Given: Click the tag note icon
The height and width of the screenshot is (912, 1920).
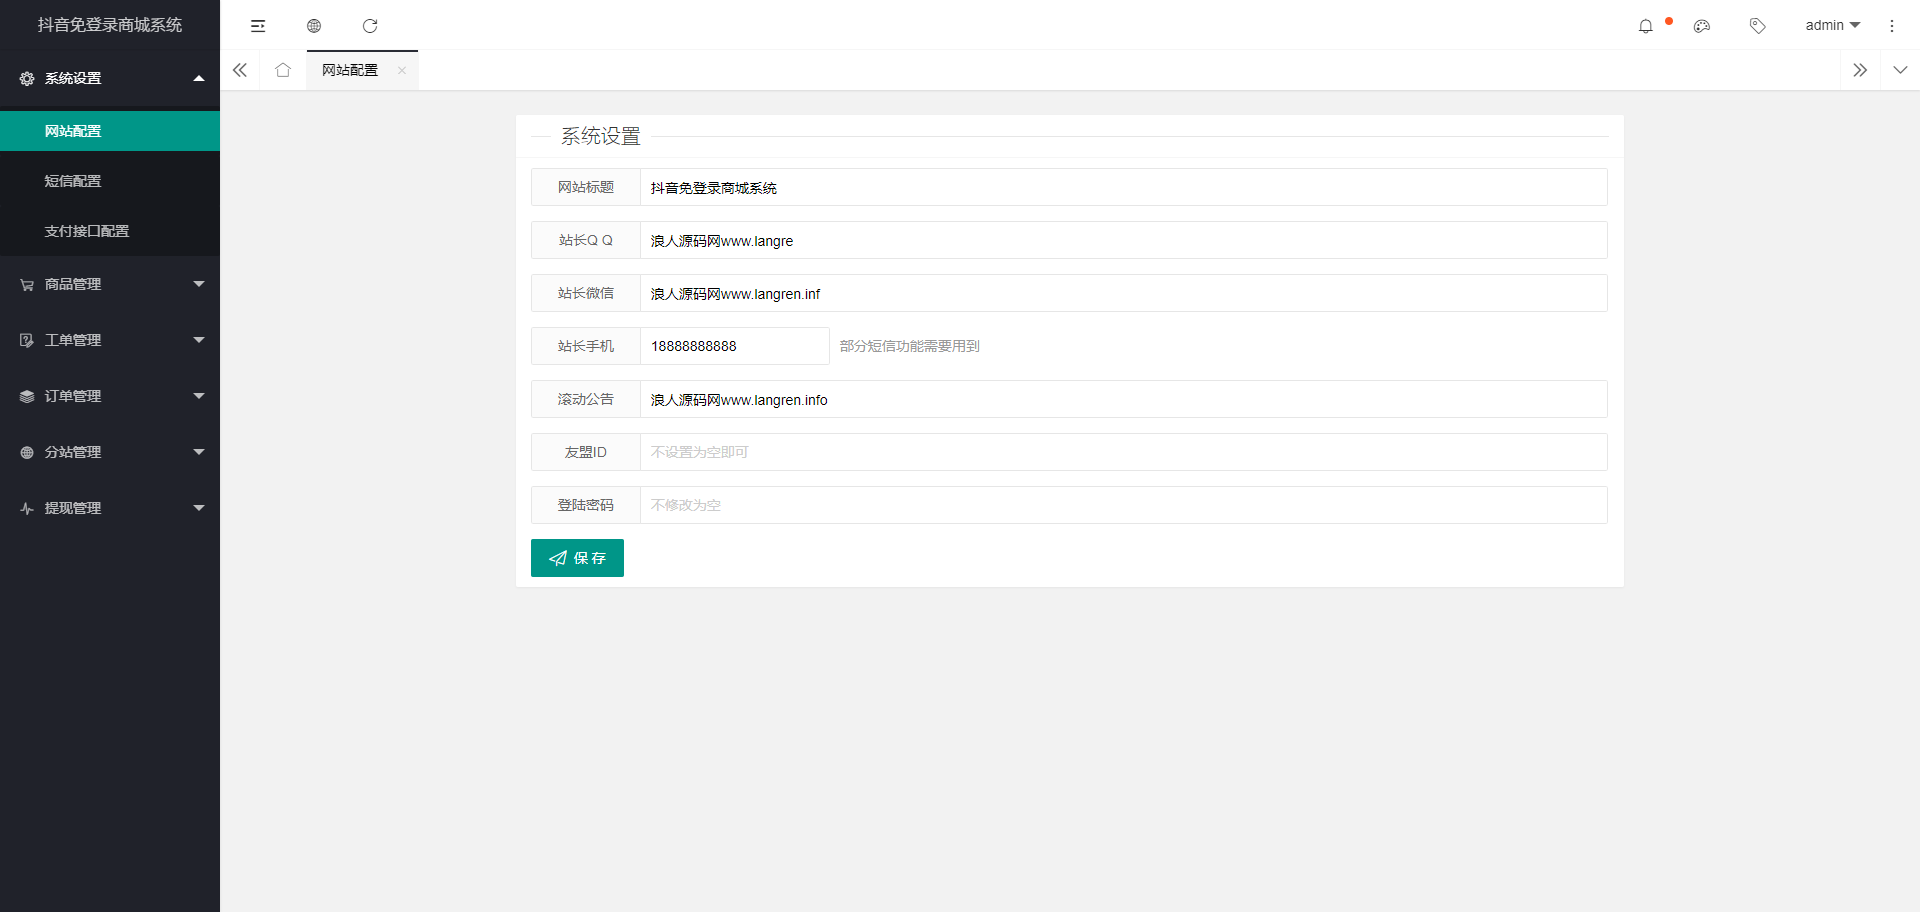Looking at the screenshot, I should coord(1758,26).
